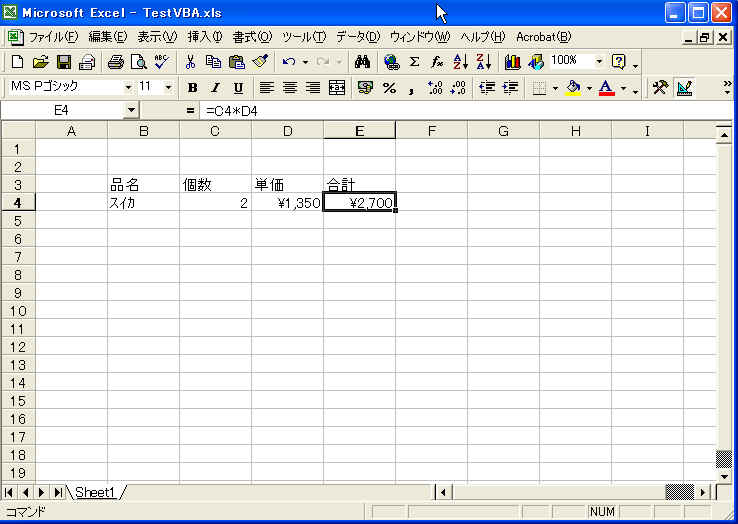This screenshot has height=524, width=738.
Task: Increase the indent icon
Action: [510, 88]
